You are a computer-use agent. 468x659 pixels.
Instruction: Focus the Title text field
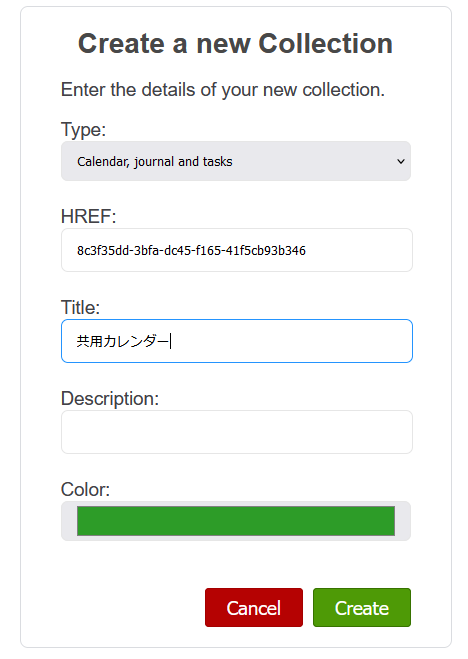pos(237,341)
